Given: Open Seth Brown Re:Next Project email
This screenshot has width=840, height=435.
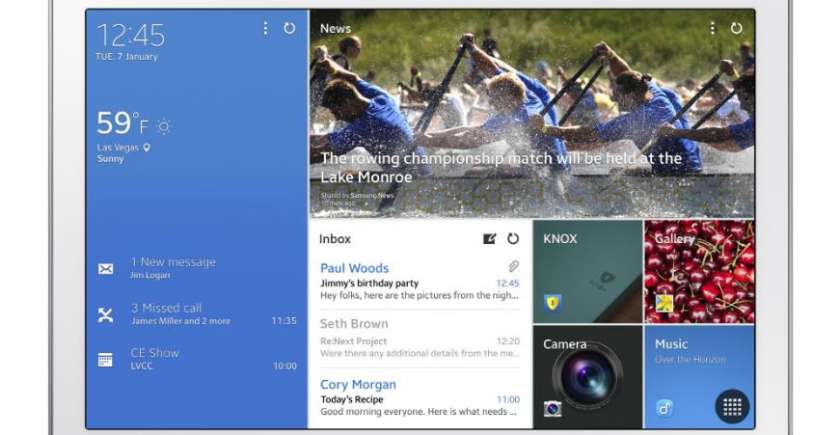Looking at the screenshot, I should (419, 339).
